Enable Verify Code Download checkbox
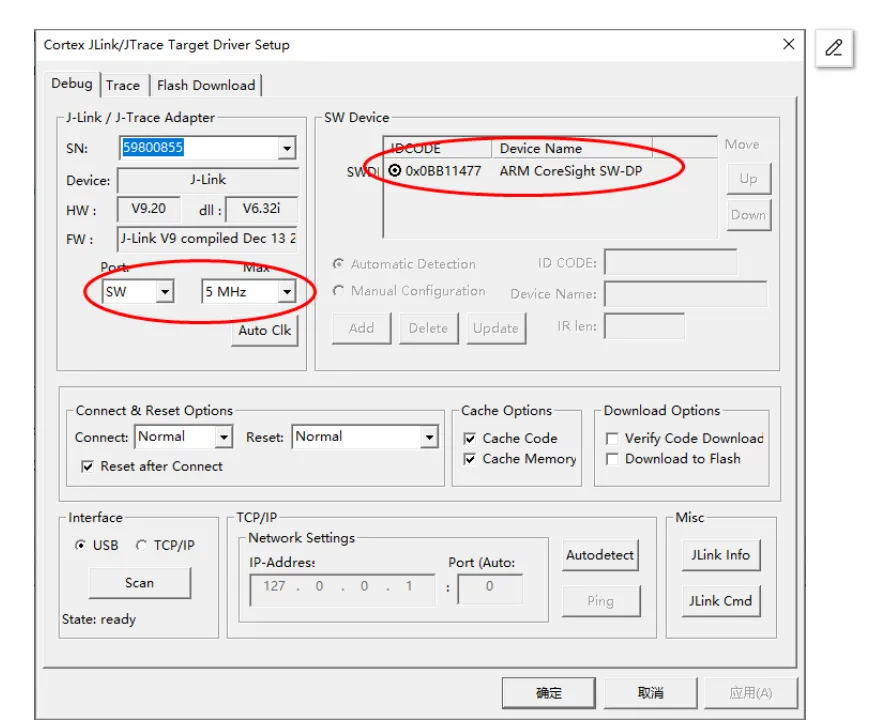The image size is (885, 725). (612, 438)
